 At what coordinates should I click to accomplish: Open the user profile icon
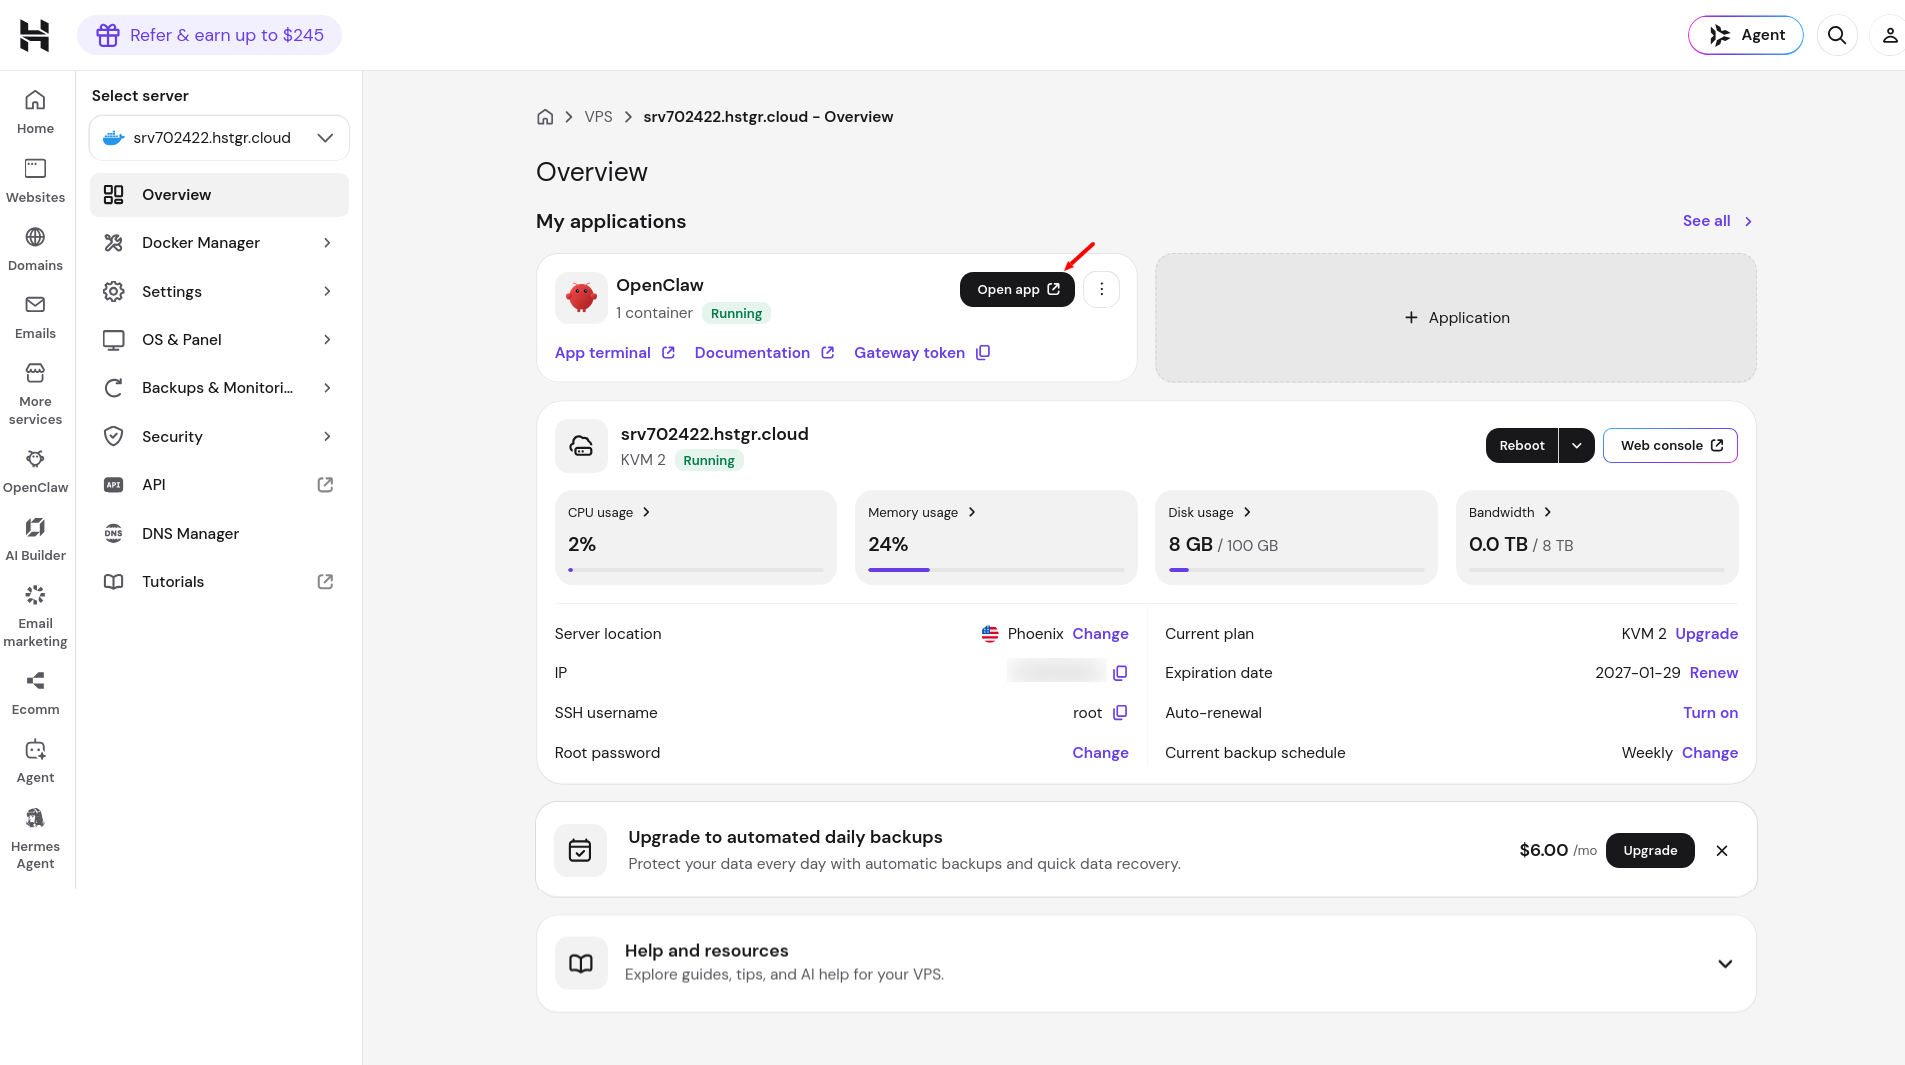[1889, 35]
